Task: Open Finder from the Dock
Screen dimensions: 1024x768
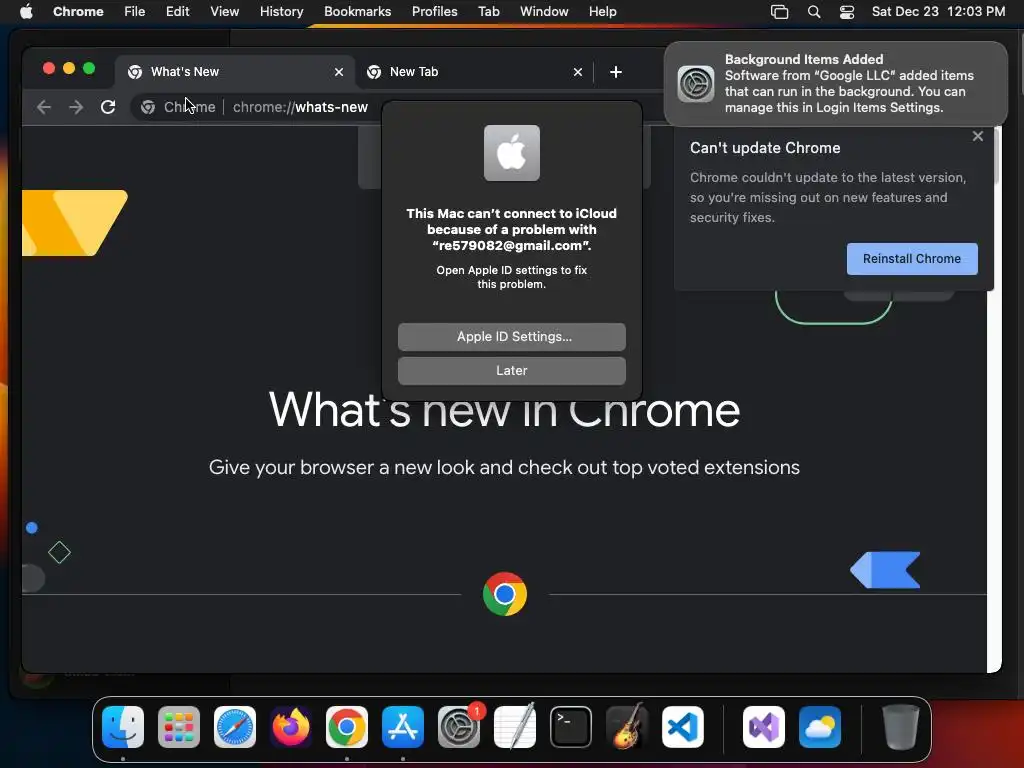Action: click(x=123, y=727)
